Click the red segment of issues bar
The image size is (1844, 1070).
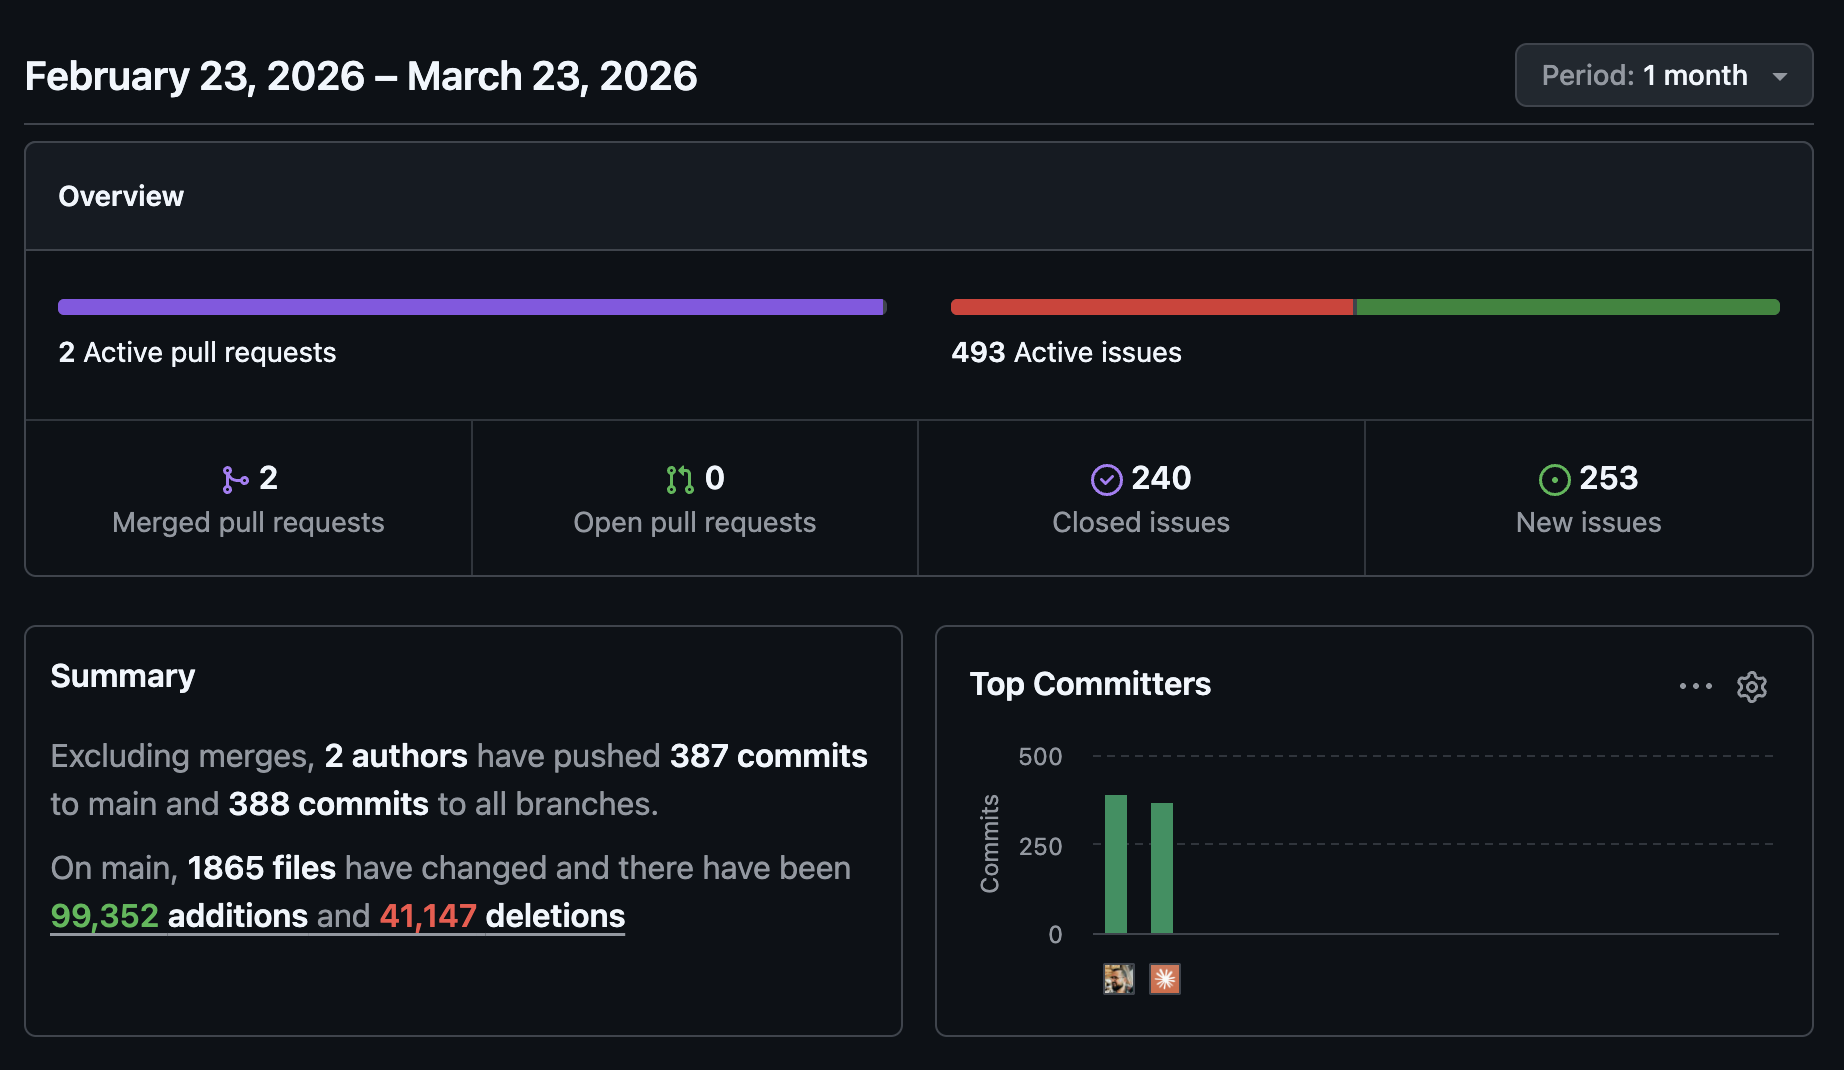click(1152, 307)
